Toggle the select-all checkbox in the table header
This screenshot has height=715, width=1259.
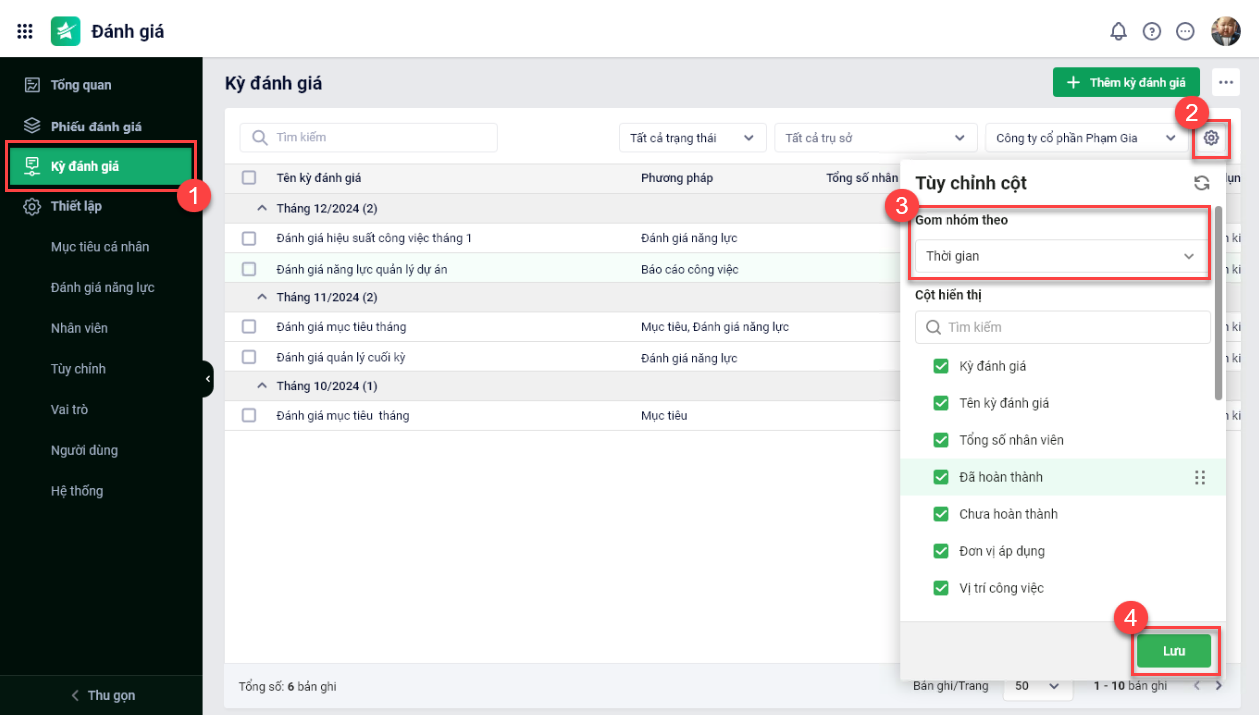pyautogui.click(x=249, y=178)
